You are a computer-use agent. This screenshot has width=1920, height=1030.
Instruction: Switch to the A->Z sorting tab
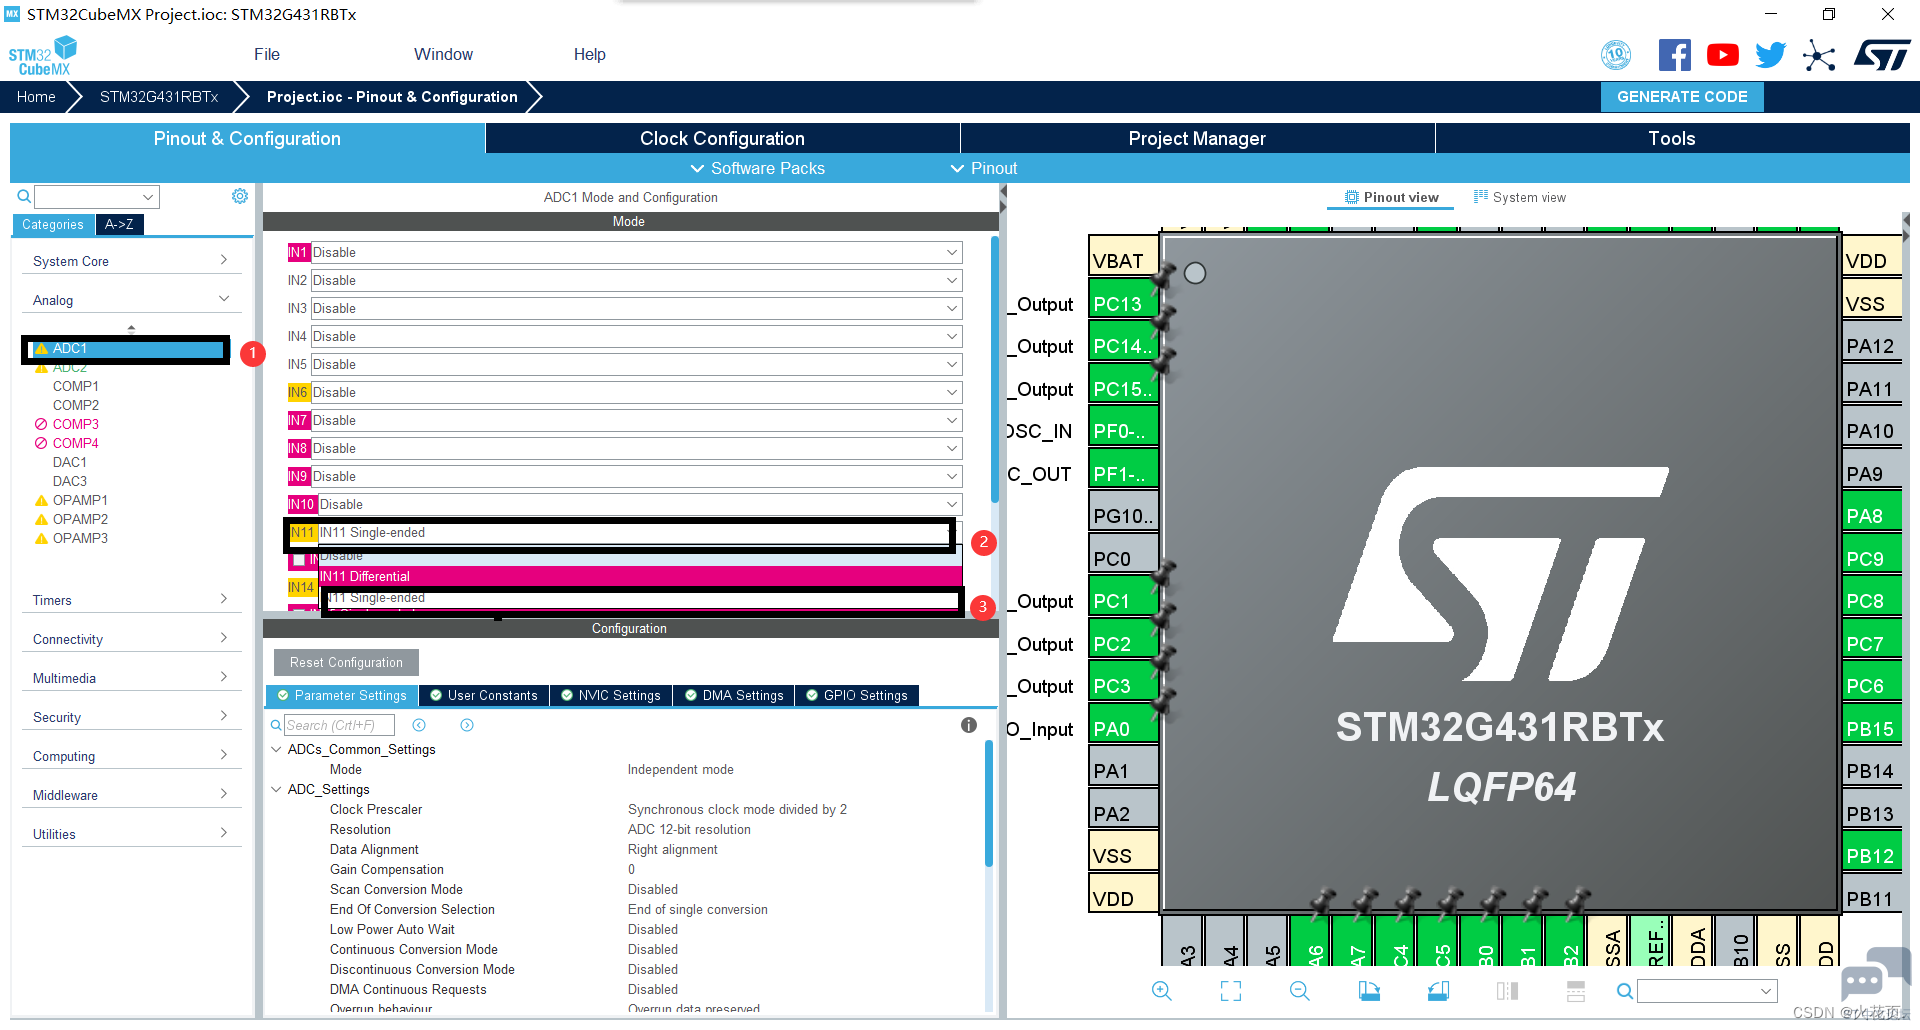coord(120,224)
